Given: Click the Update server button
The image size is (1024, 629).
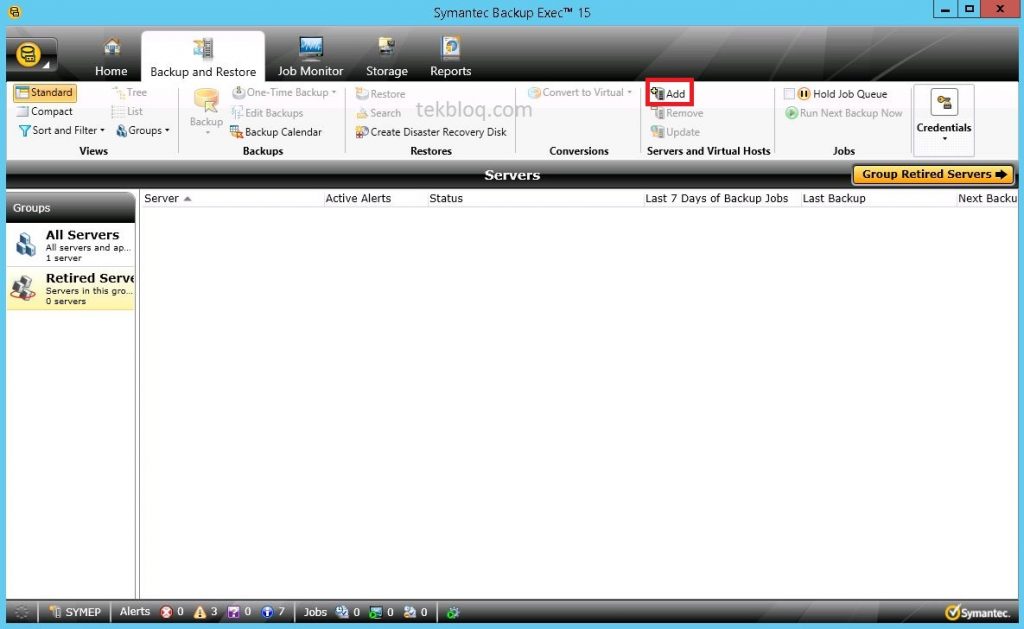Looking at the screenshot, I should [675, 132].
